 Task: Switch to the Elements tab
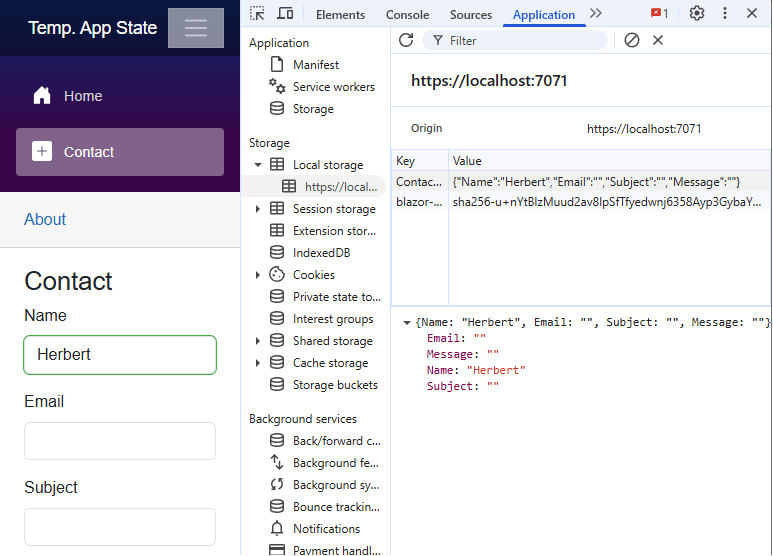[x=340, y=15]
